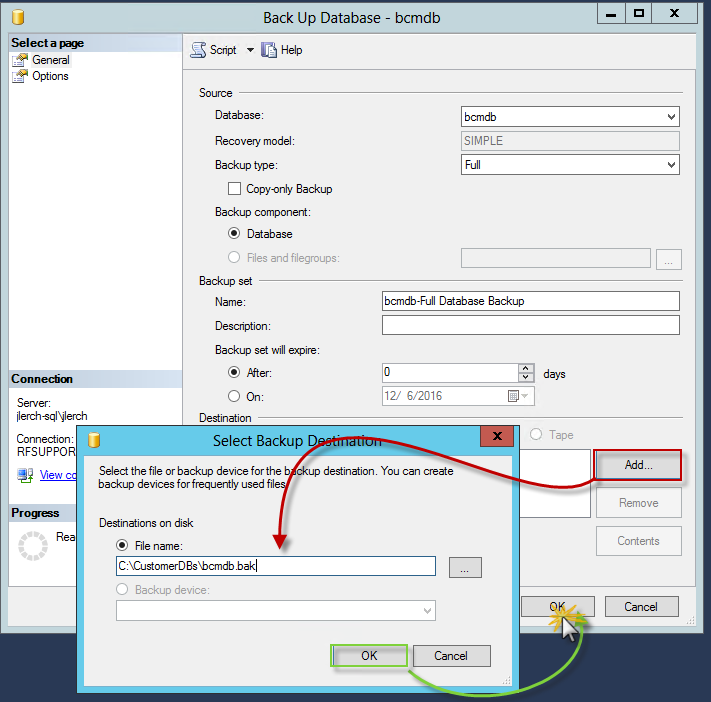Image resolution: width=711 pixels, height=702 pixels.
Task: Click OK in Select Backup Destination dialog
Action: (x=369, y=656)
